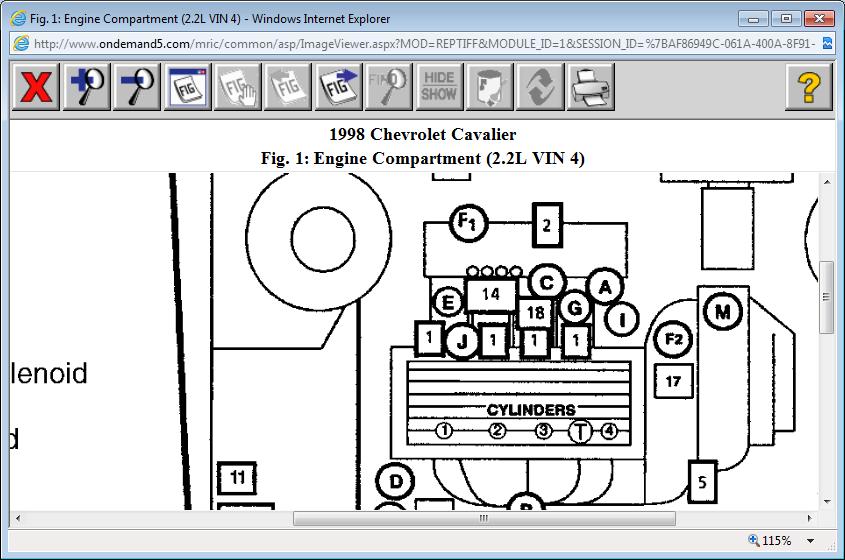Click the FIG hand pan icon
The width and height of the screenshot is (845, 560).
[x=238, y=87]
